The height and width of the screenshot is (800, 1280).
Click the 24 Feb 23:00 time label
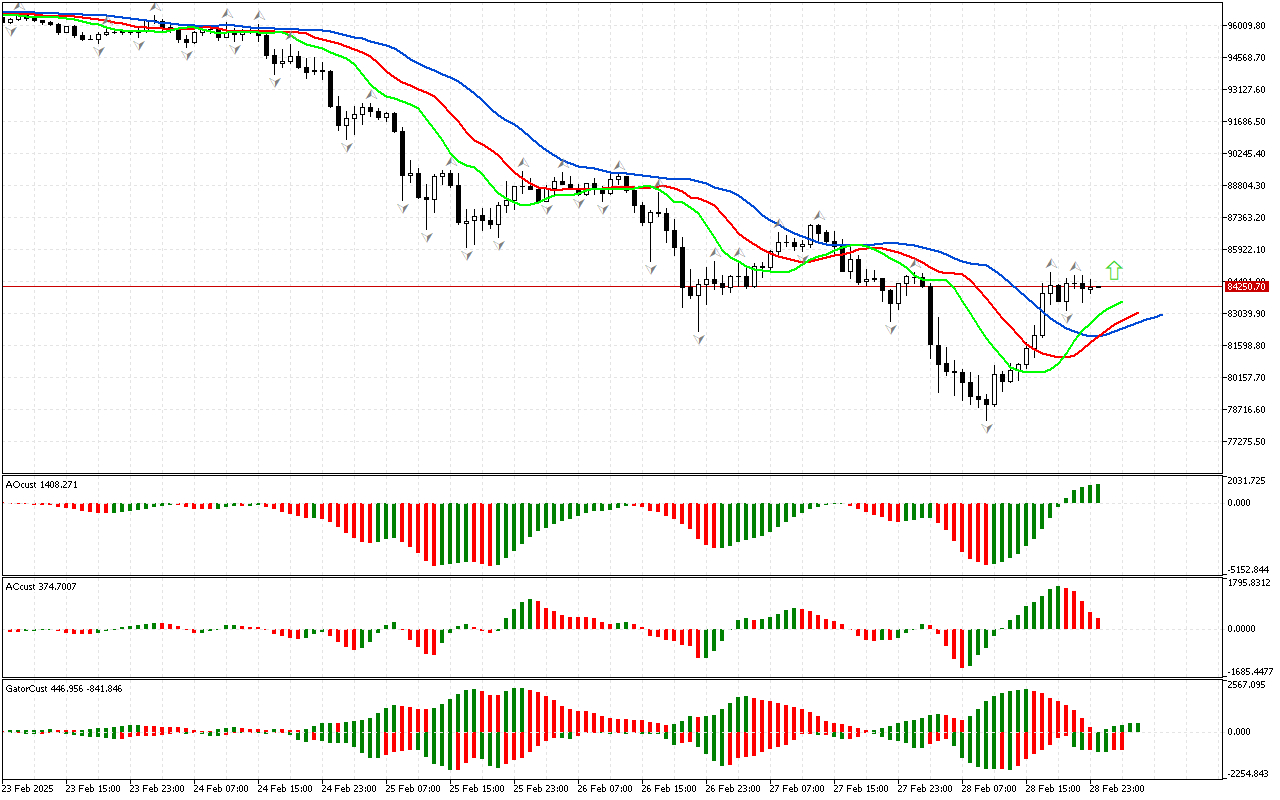pos(349,789)
